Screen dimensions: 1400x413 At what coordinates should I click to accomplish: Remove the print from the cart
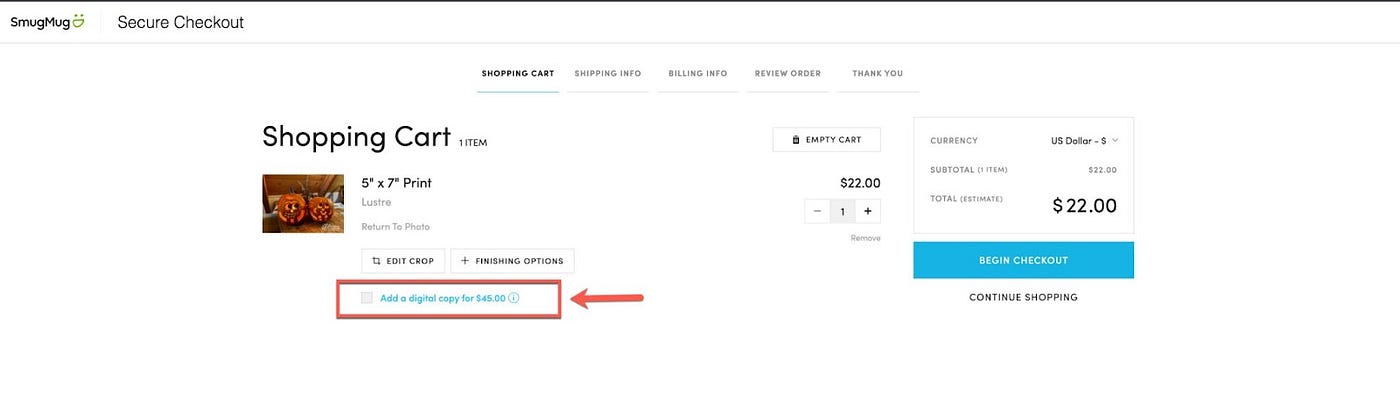click(x=865, y=238)
